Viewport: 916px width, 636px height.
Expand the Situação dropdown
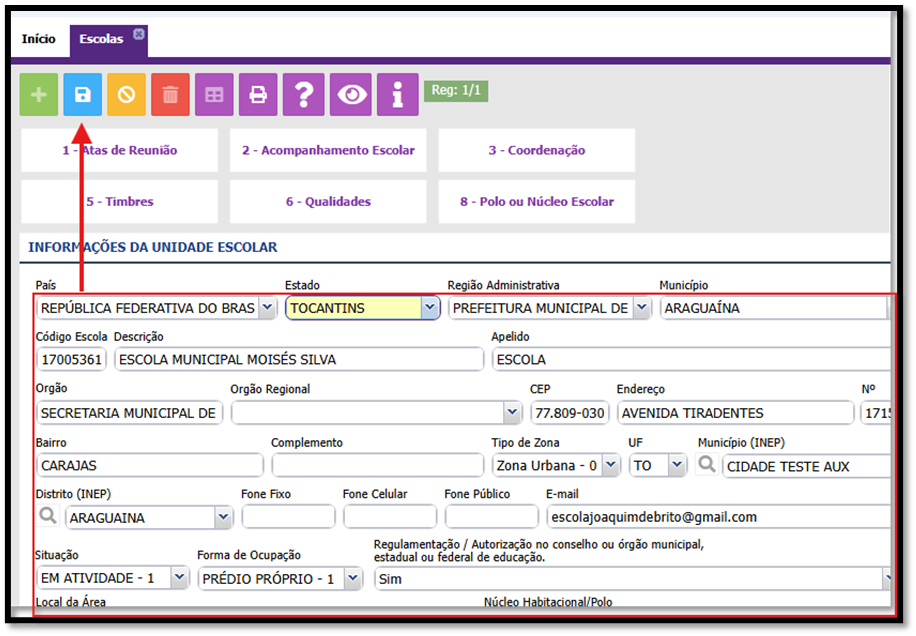click(x=179, y=578)
